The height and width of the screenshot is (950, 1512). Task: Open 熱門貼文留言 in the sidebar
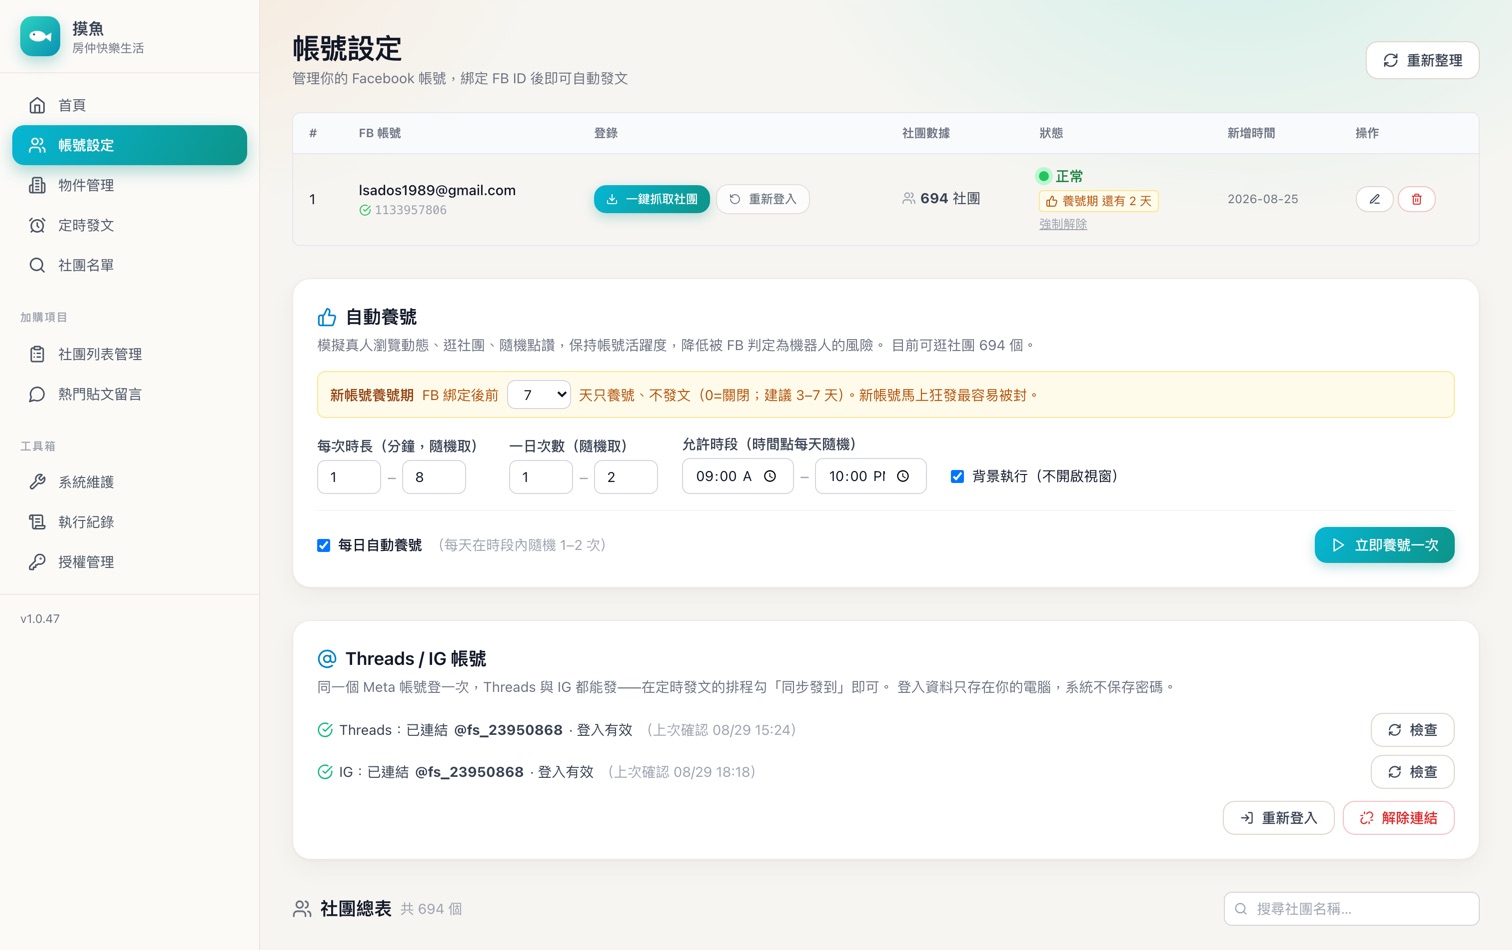(130, 394)
